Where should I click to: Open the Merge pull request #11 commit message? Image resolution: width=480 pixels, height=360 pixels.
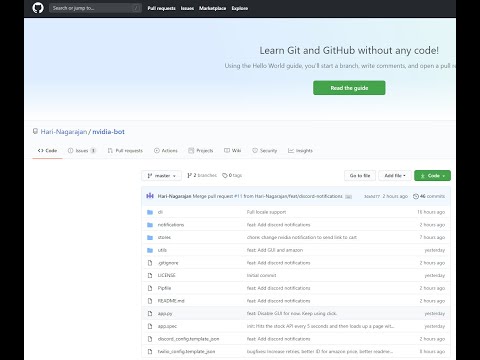coord(267,196)
